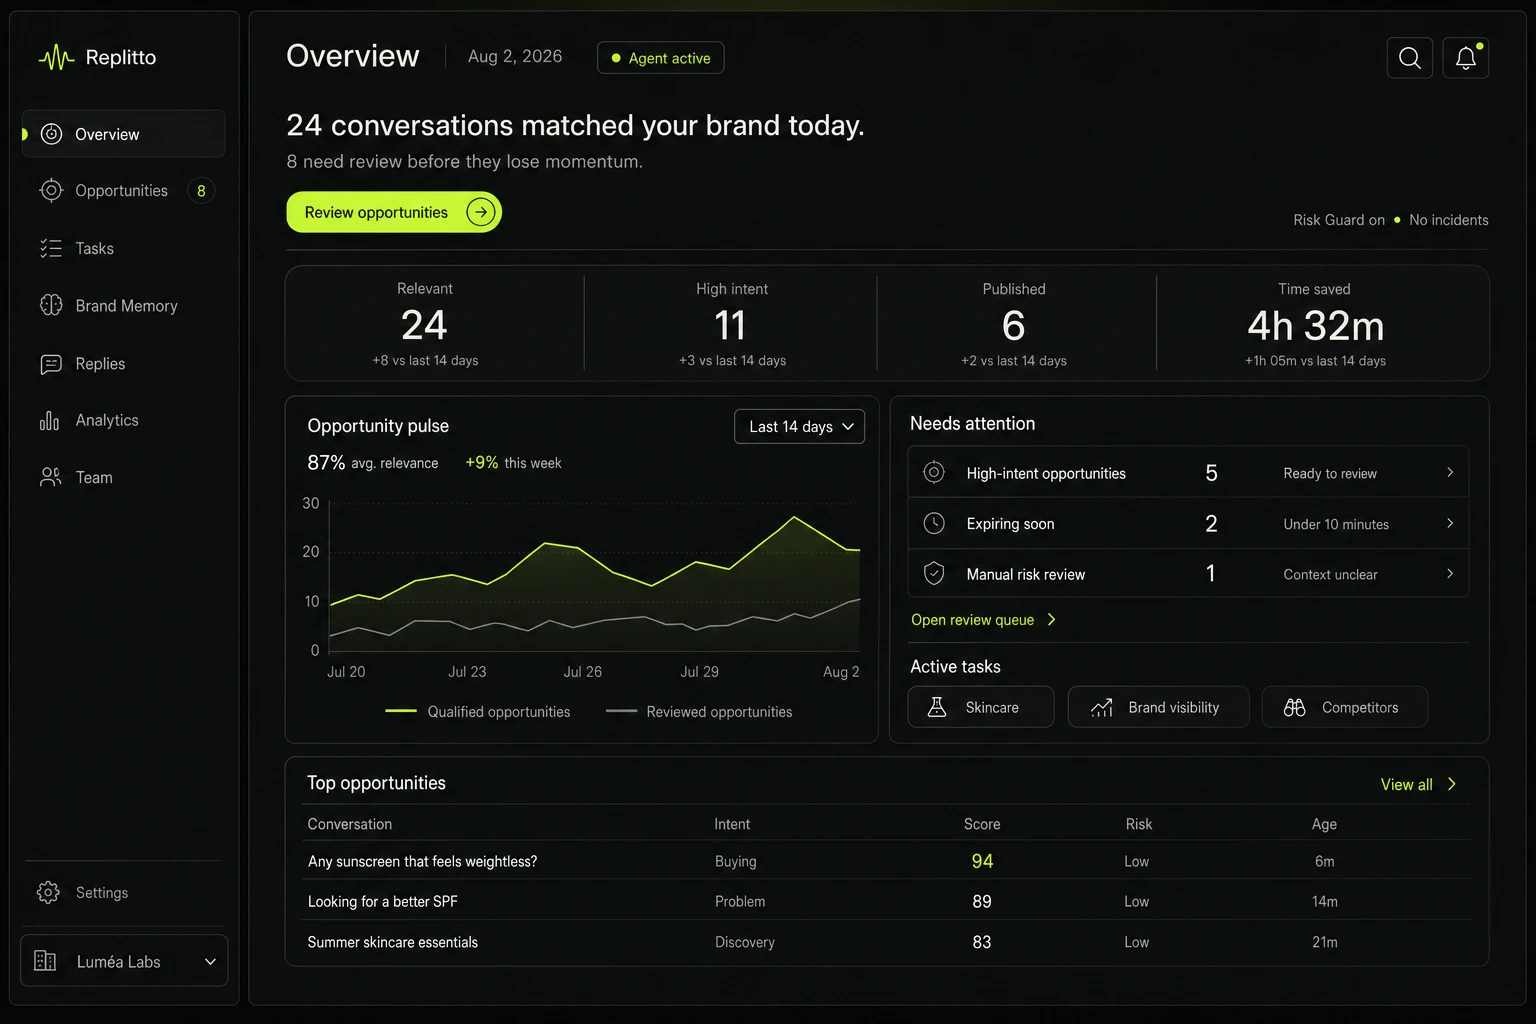Click the View all chevron arrow
The width and height of the screenshot is (1536, 1024).
point(1452,784)
